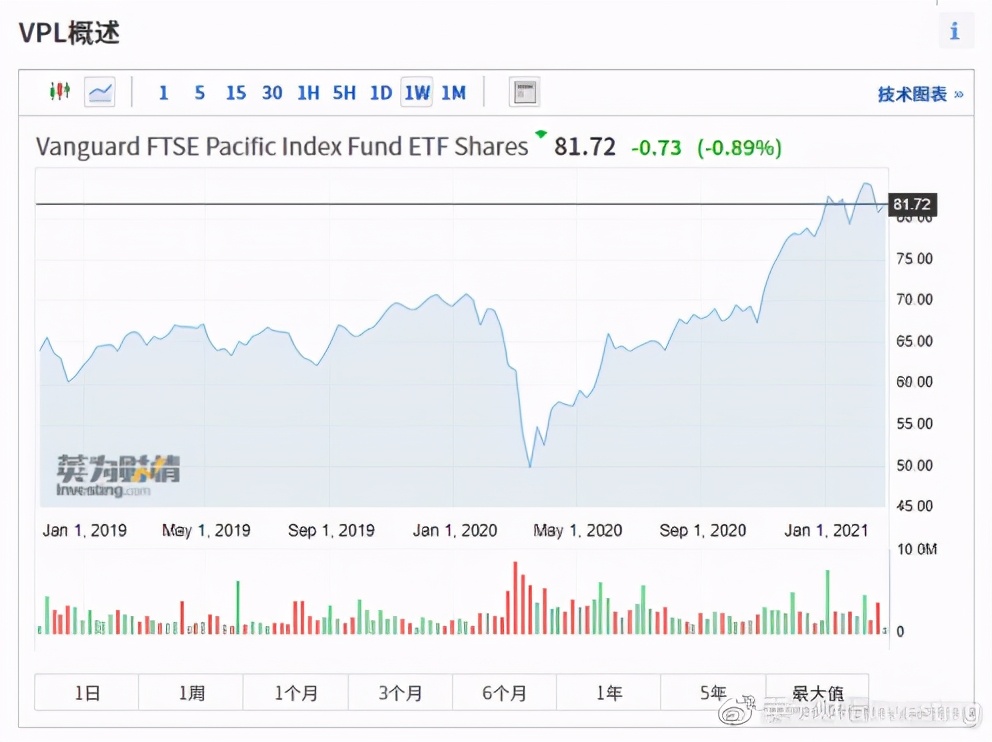Click the 81.72 price label on axis
Viewport: 992px width, 742px height.
(x=910, y=204)
